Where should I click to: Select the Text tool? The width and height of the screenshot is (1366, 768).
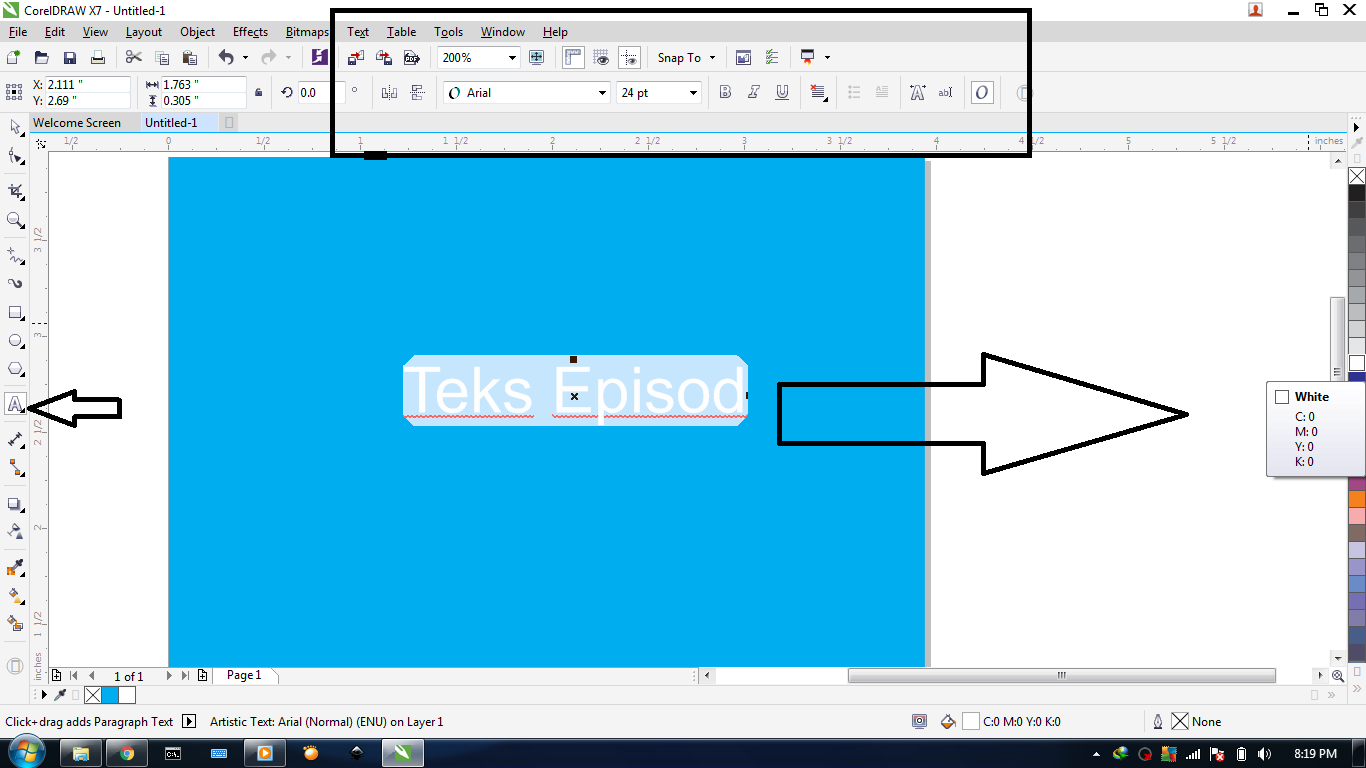(15, 404)
